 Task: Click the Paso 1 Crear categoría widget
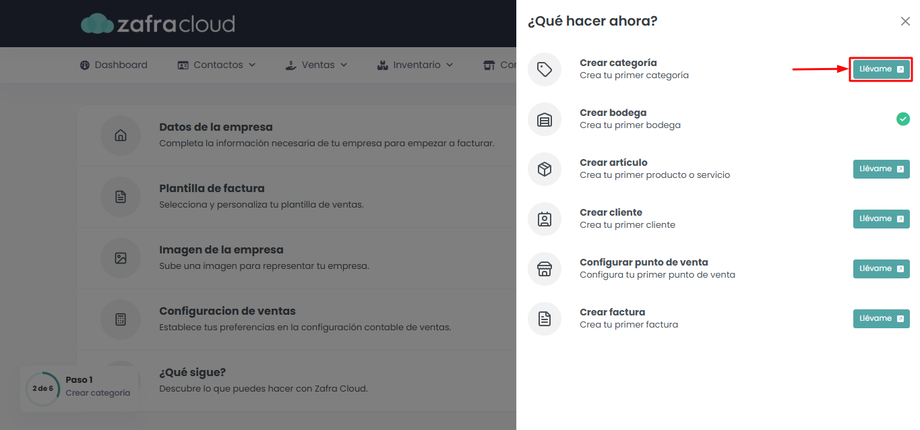click(x=79, y=388)
